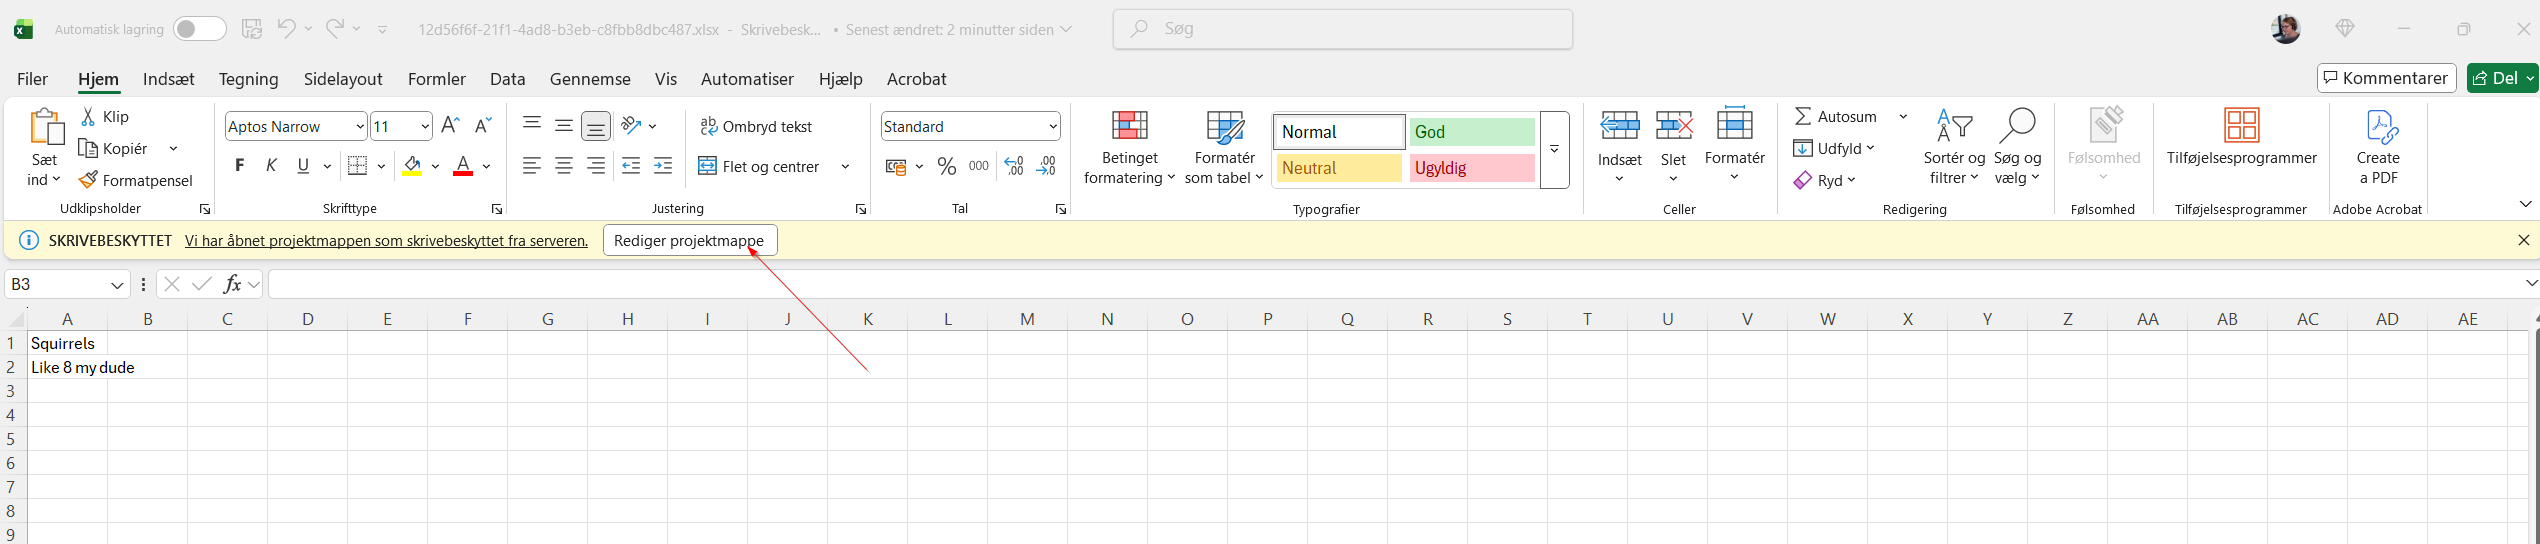Viewport: 2540px width, 544px height.
Task: Click the Slet cells icon
Action: click(1674, 126)
